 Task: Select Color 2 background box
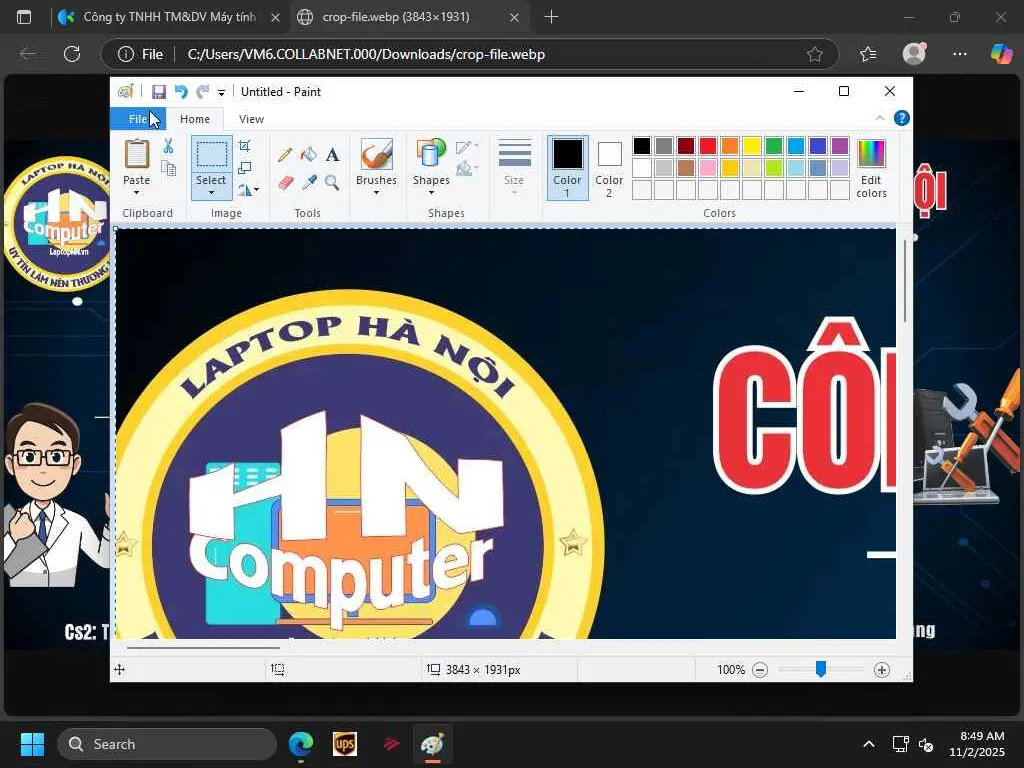tap(609, 167)
